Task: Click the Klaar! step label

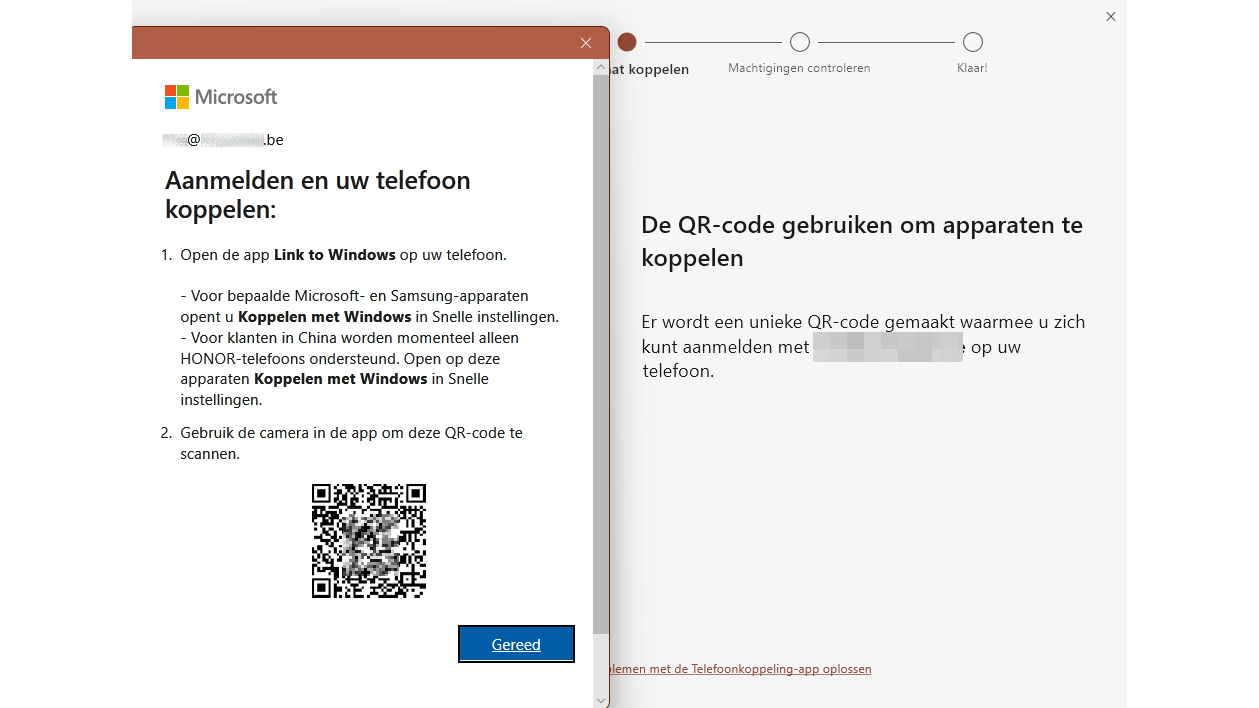Action: click(971, 68)
